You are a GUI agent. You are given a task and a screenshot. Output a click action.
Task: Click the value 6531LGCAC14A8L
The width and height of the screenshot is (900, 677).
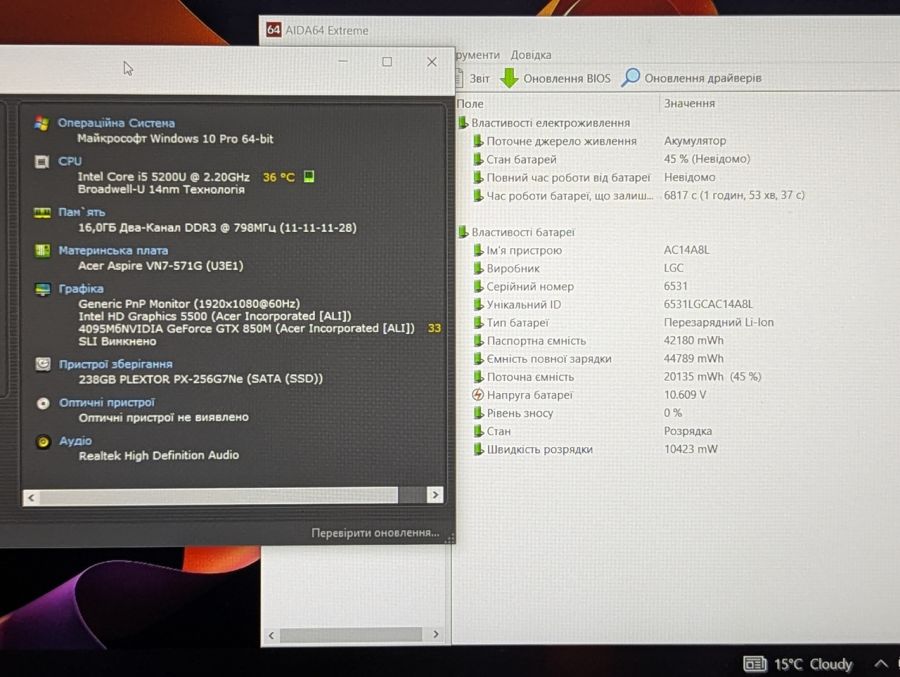[708, 304]
